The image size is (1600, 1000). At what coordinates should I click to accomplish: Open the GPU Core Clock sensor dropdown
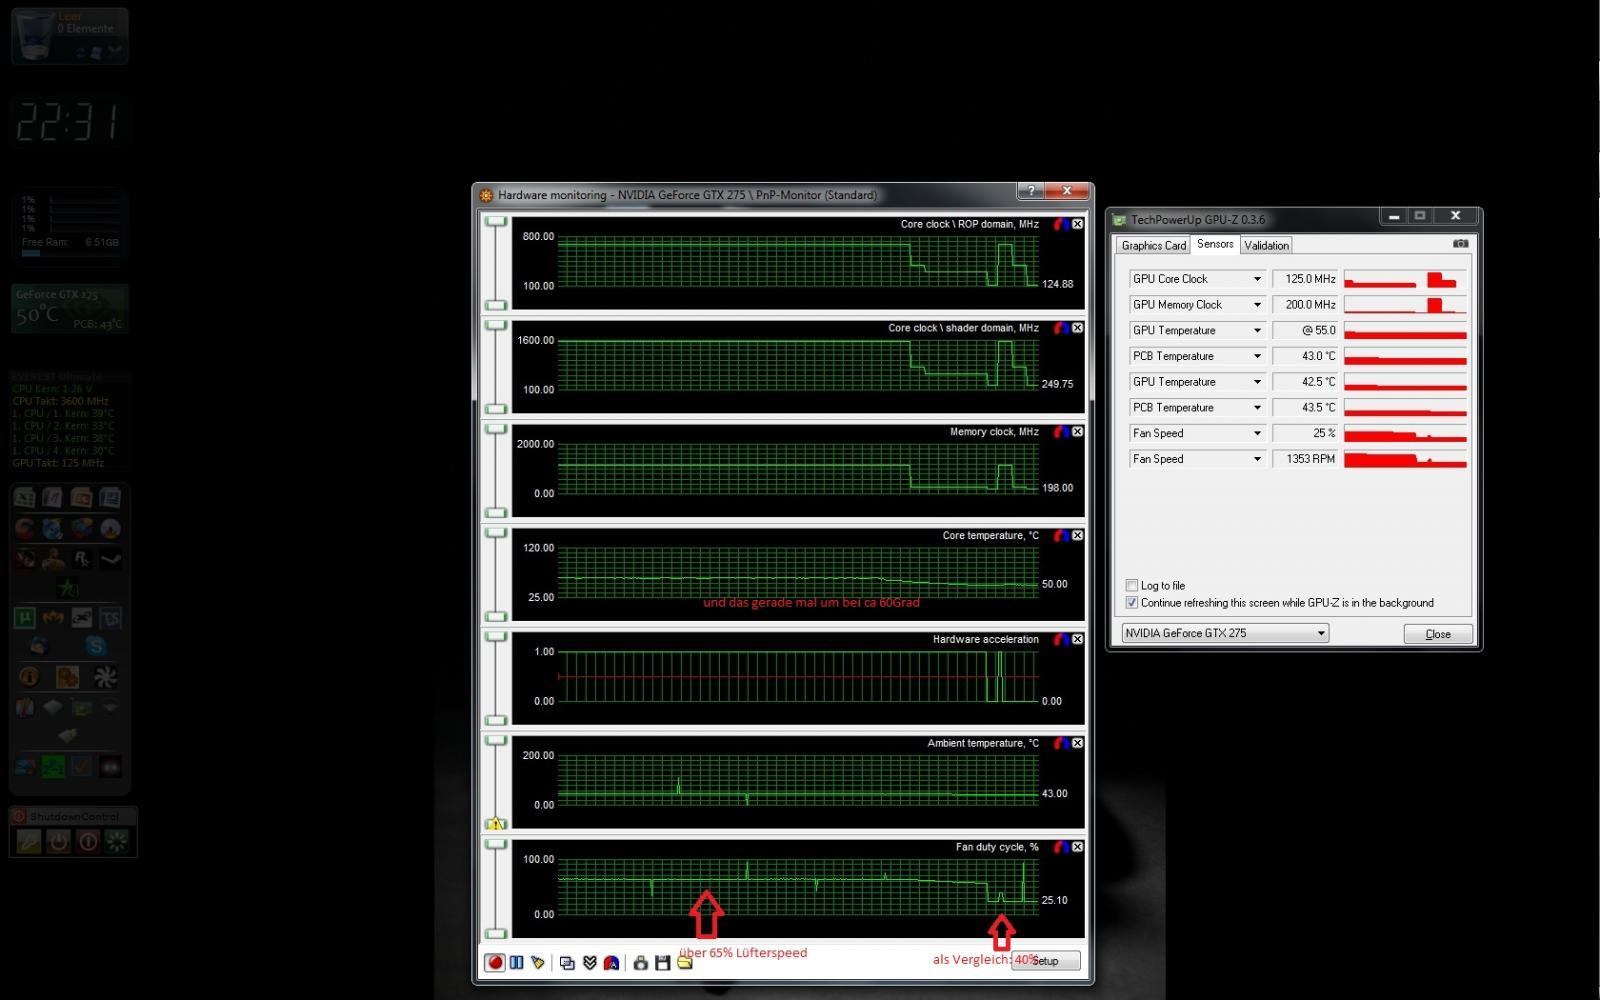[x=1257, y=279]
